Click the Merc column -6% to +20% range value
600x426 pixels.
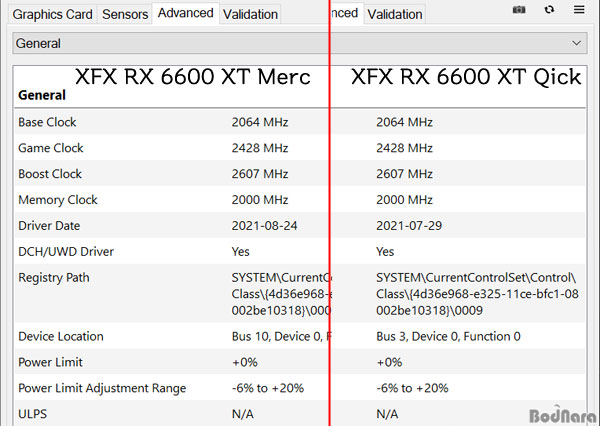point(267,388)
